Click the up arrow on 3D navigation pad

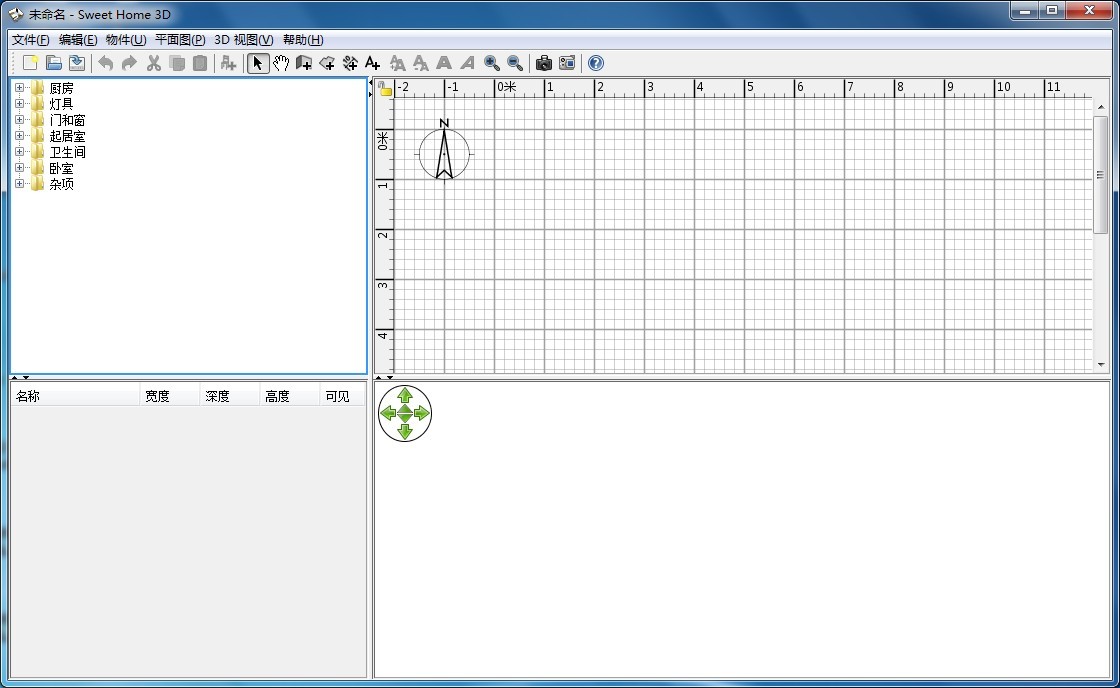(x=405, y=396)
